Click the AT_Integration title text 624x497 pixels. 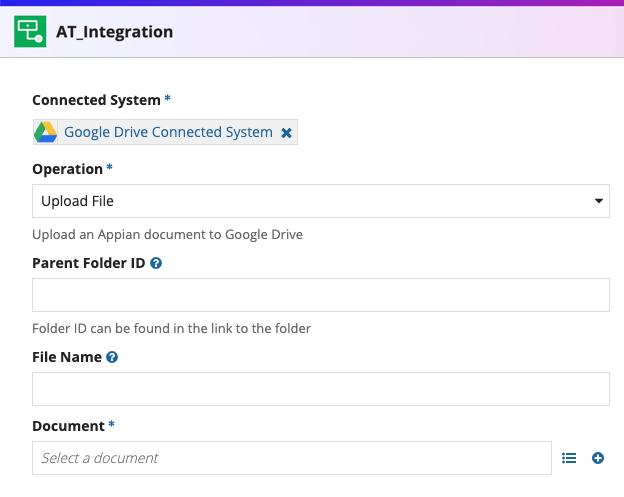point(115,32)
